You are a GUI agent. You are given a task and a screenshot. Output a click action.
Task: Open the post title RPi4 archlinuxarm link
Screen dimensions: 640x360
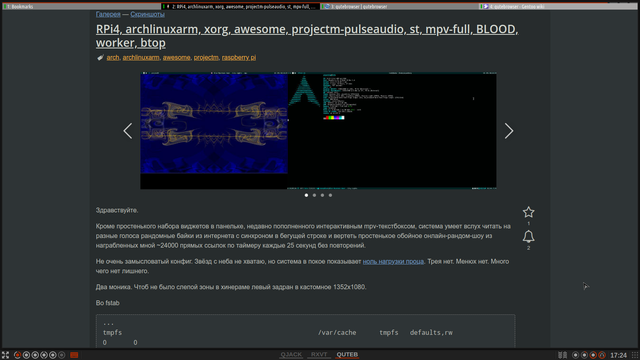tap(307, 36)
